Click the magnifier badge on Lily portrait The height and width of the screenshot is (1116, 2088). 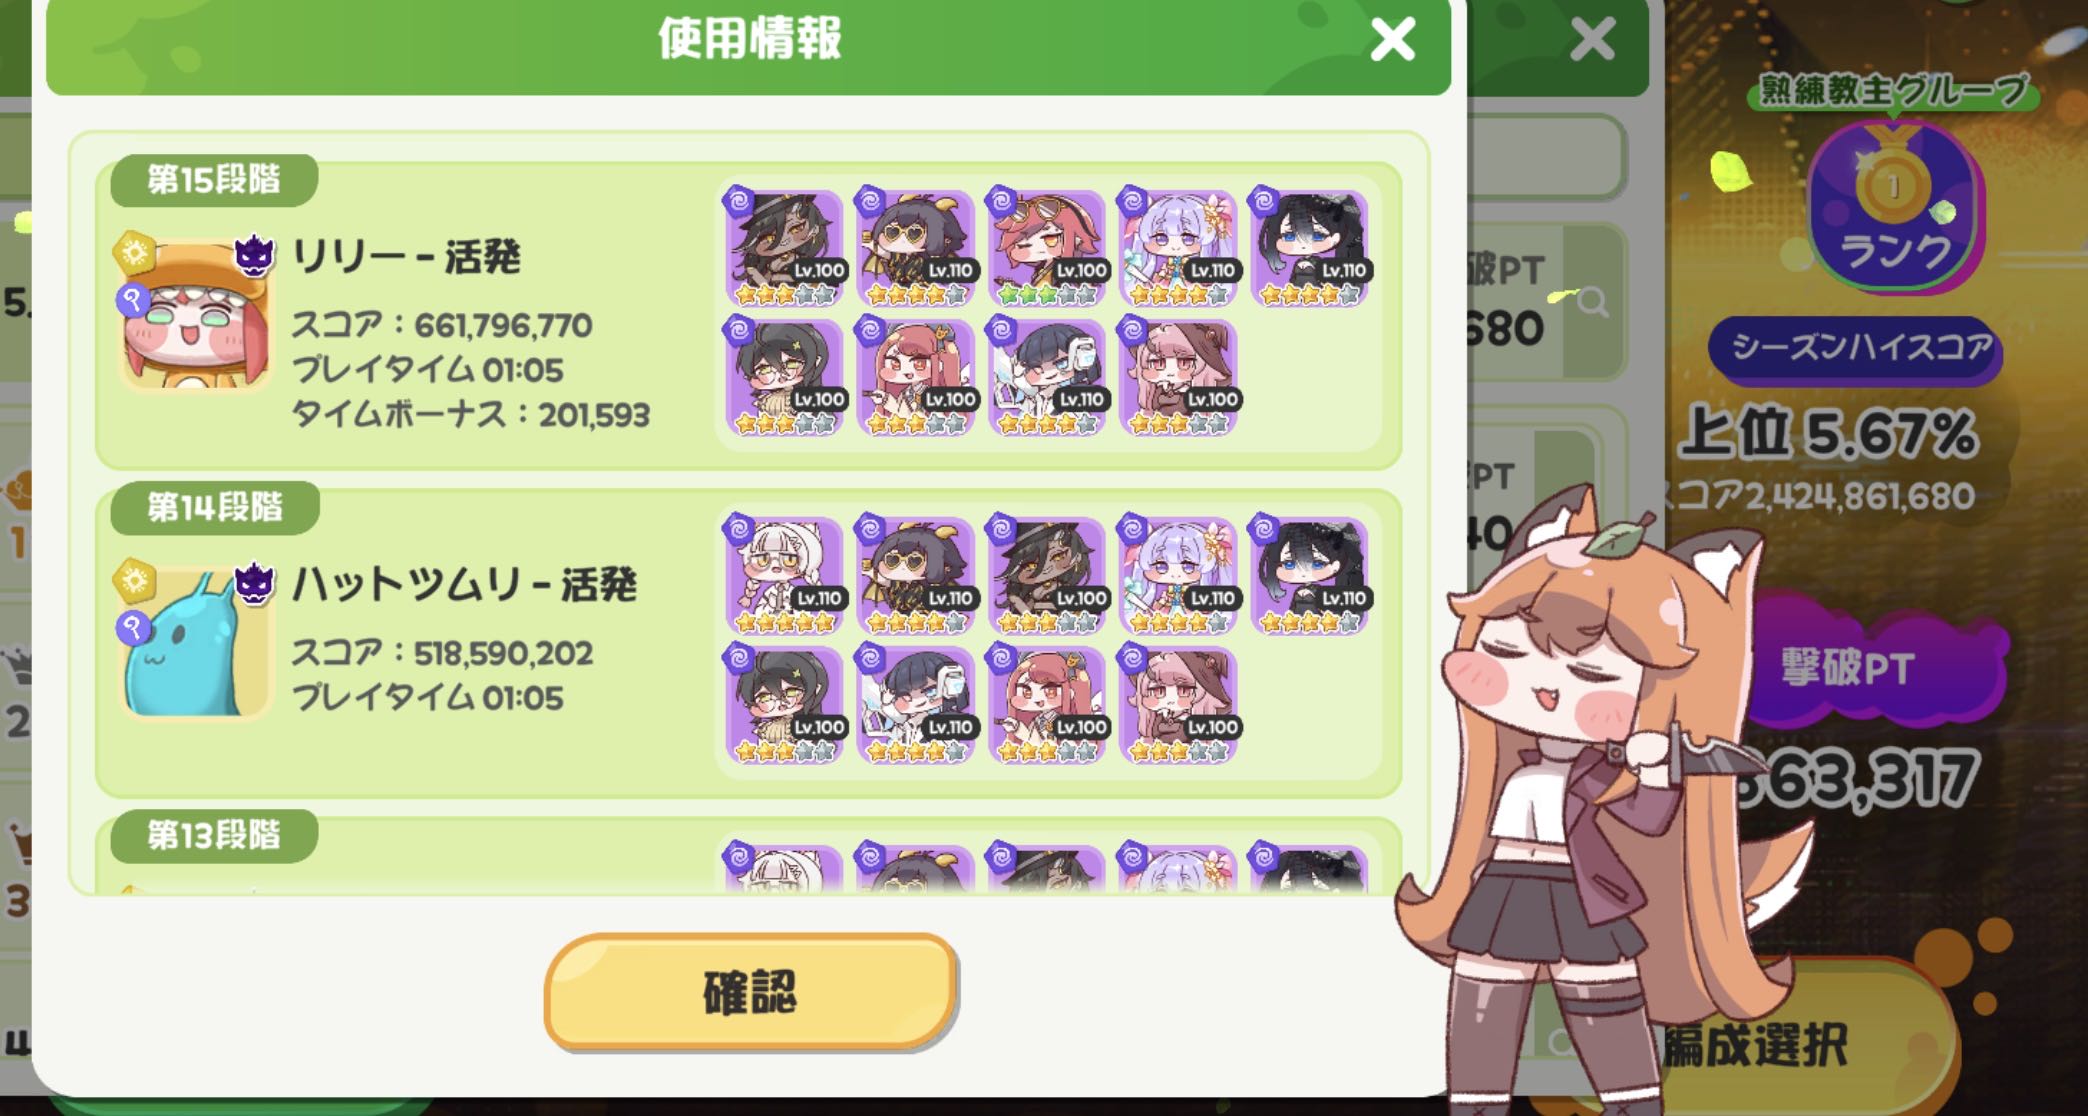[x=133, y=299]
